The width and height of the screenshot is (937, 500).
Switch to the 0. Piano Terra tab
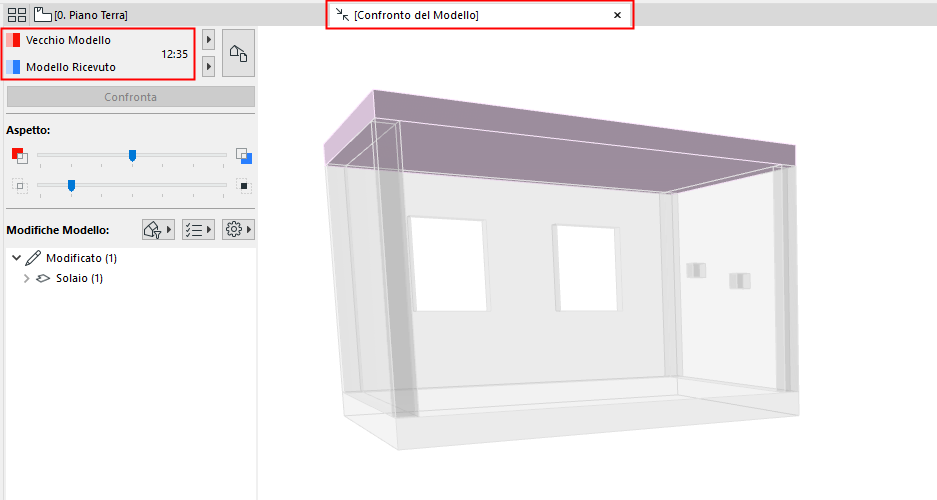point(81,15)
